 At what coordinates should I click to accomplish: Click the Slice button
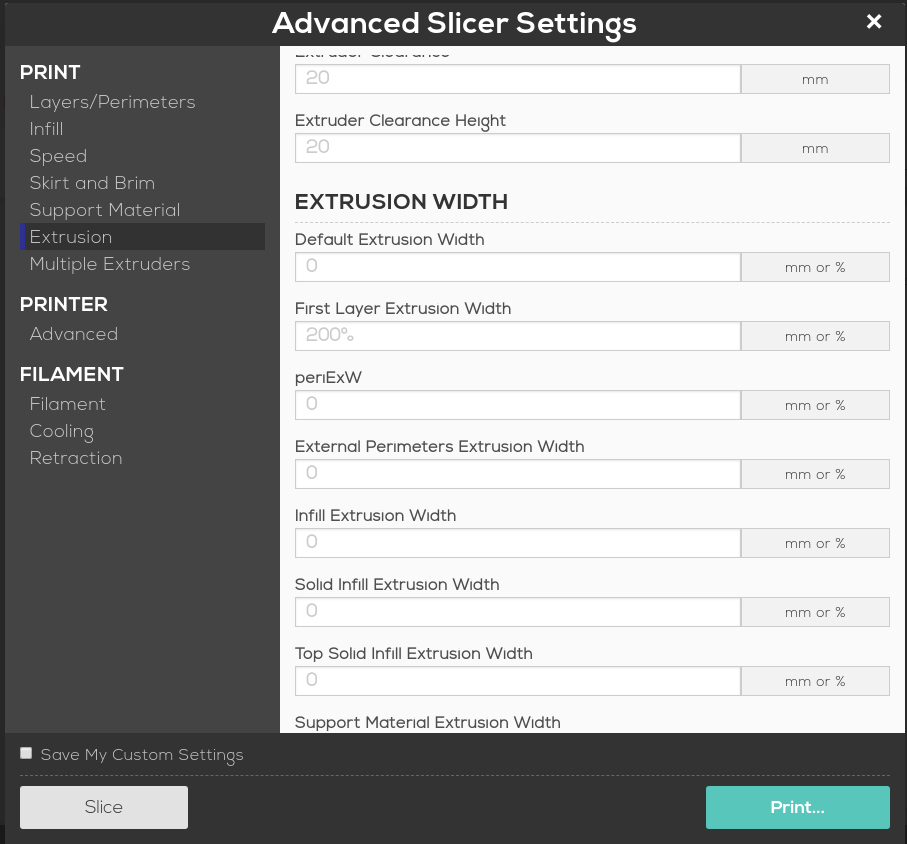104,807
